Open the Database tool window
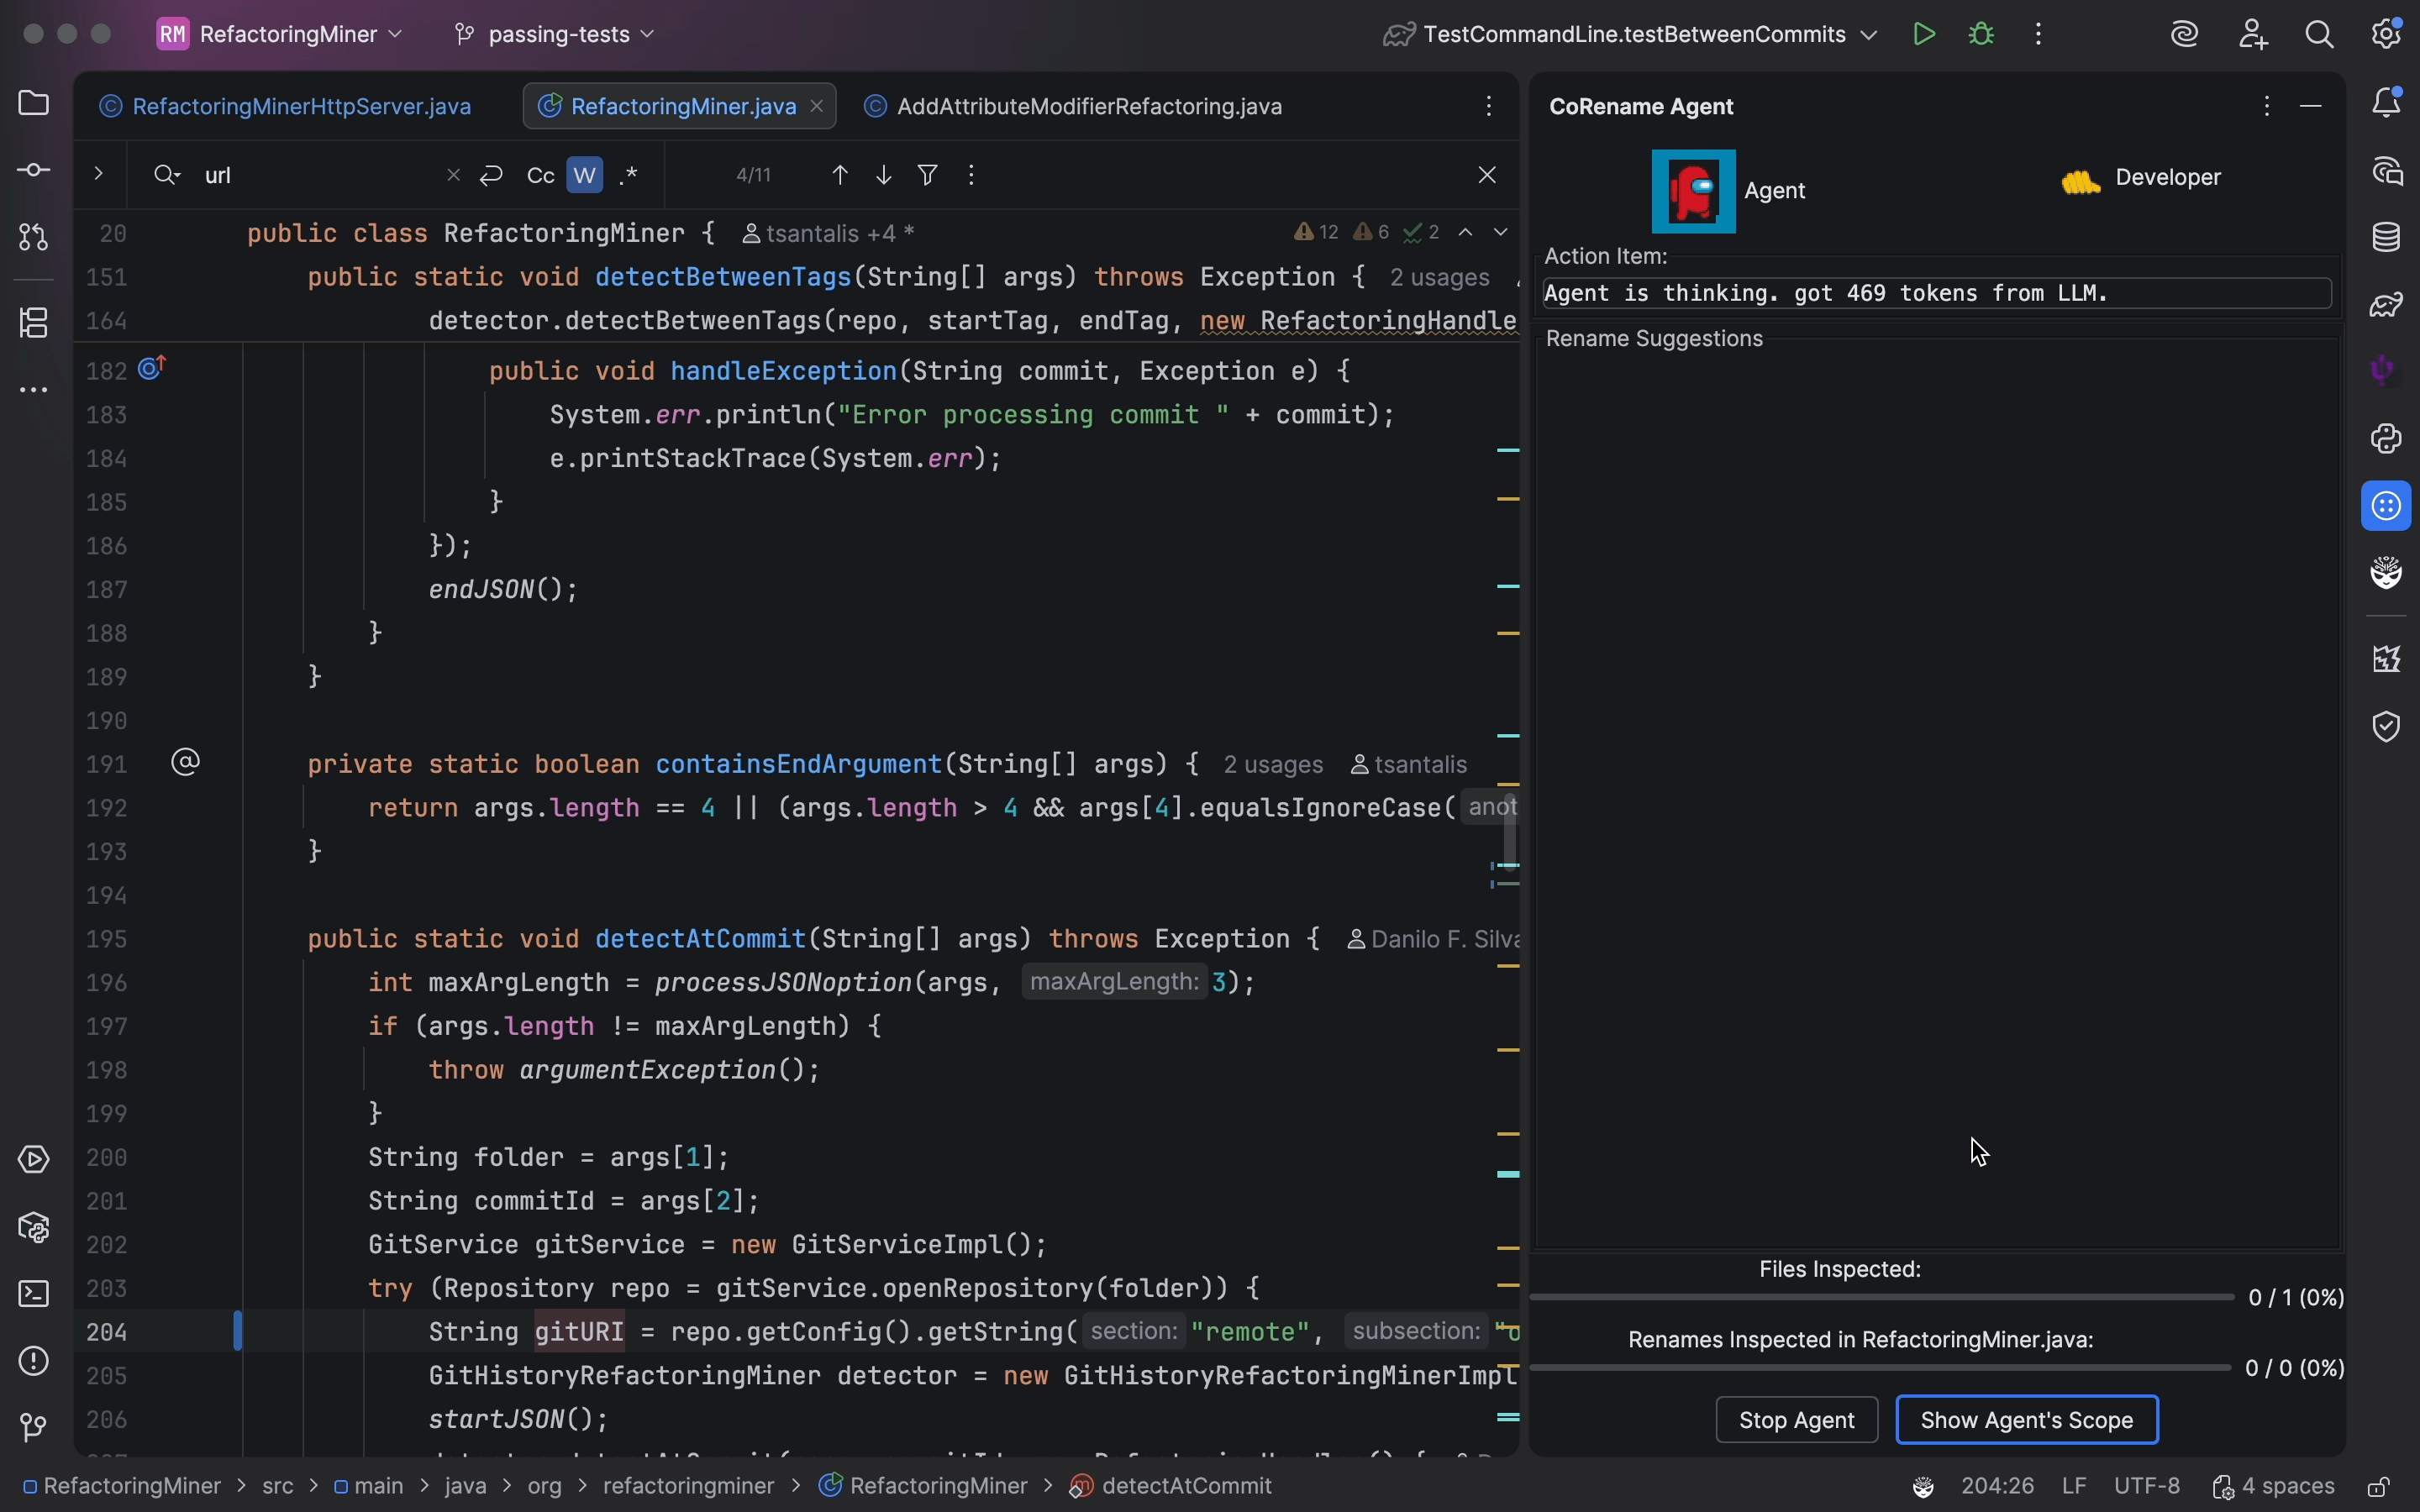This screenshot has height=1512, width=2420. coord(2386,238)
